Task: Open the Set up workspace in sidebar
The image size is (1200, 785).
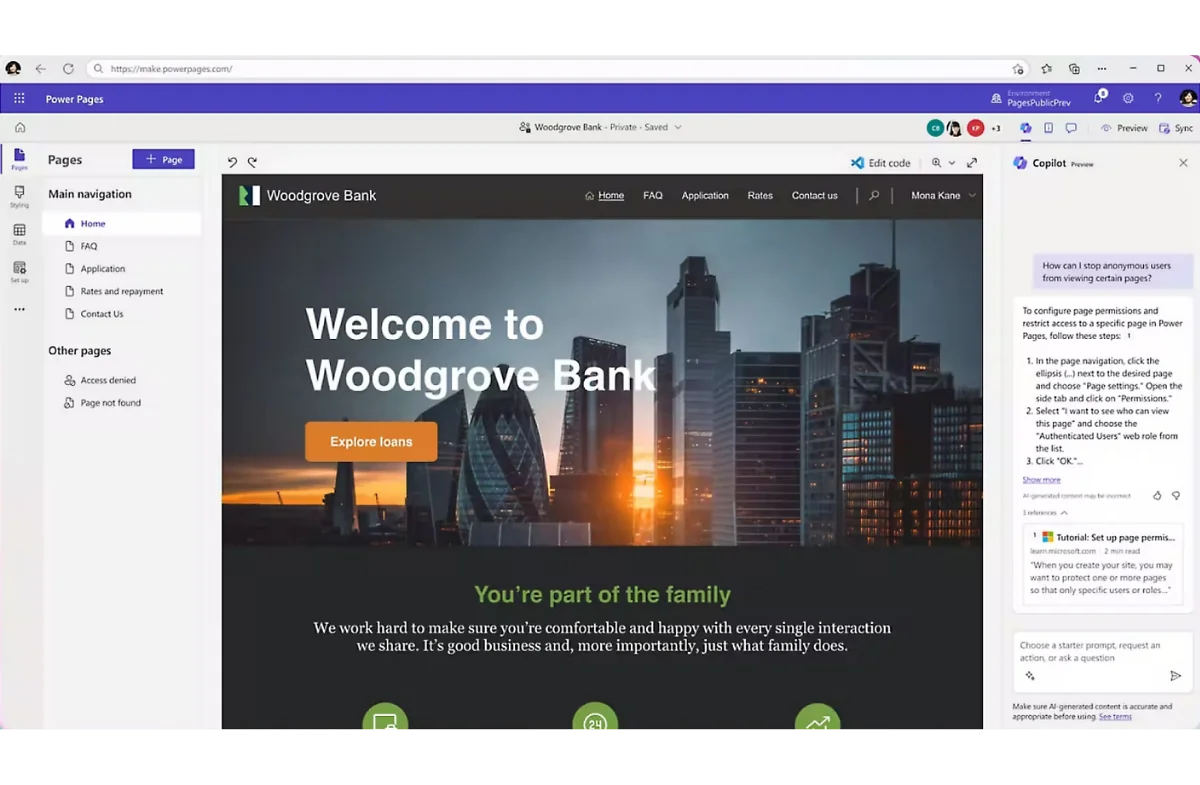Action: [x=19, y=272]
